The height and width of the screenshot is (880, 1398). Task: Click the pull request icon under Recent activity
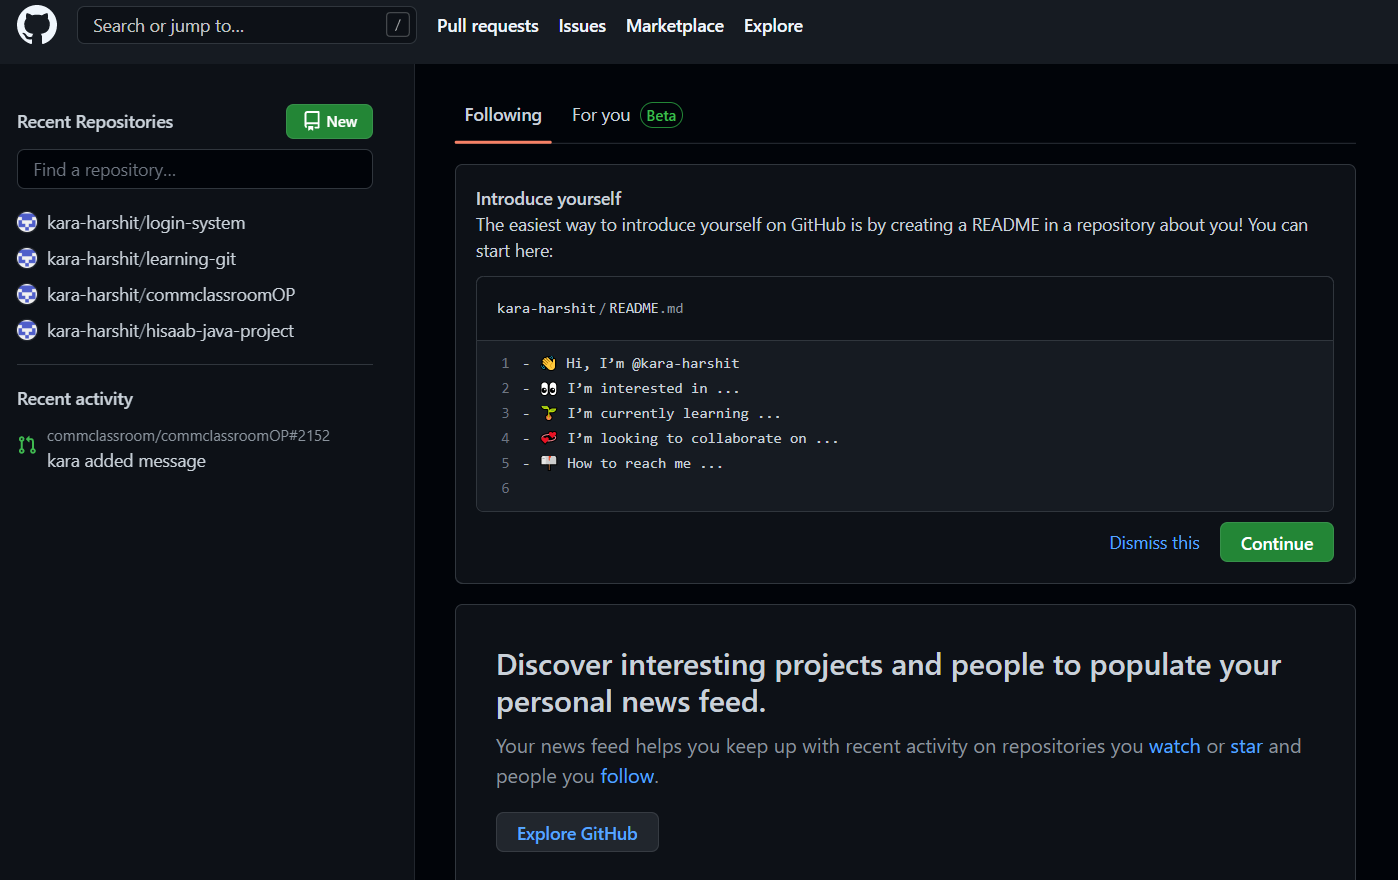click(27, 445)
